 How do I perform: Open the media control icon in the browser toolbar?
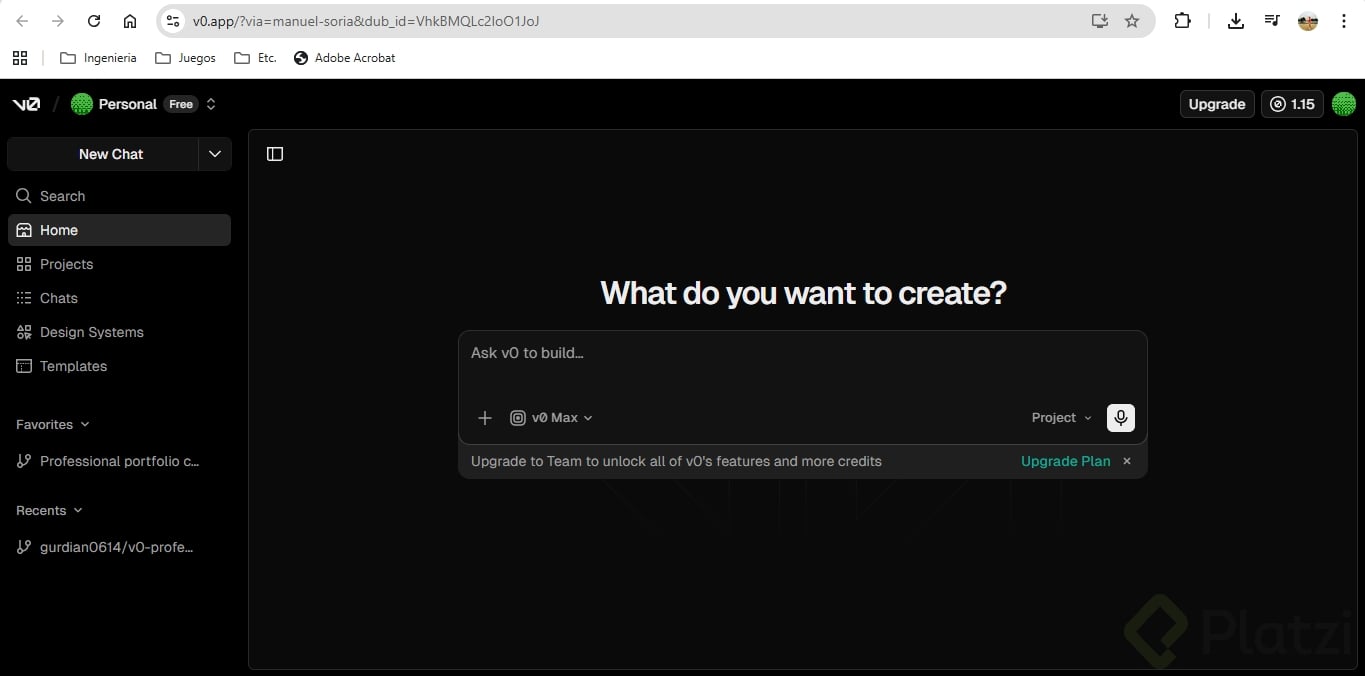click(x=1272, y=21)
